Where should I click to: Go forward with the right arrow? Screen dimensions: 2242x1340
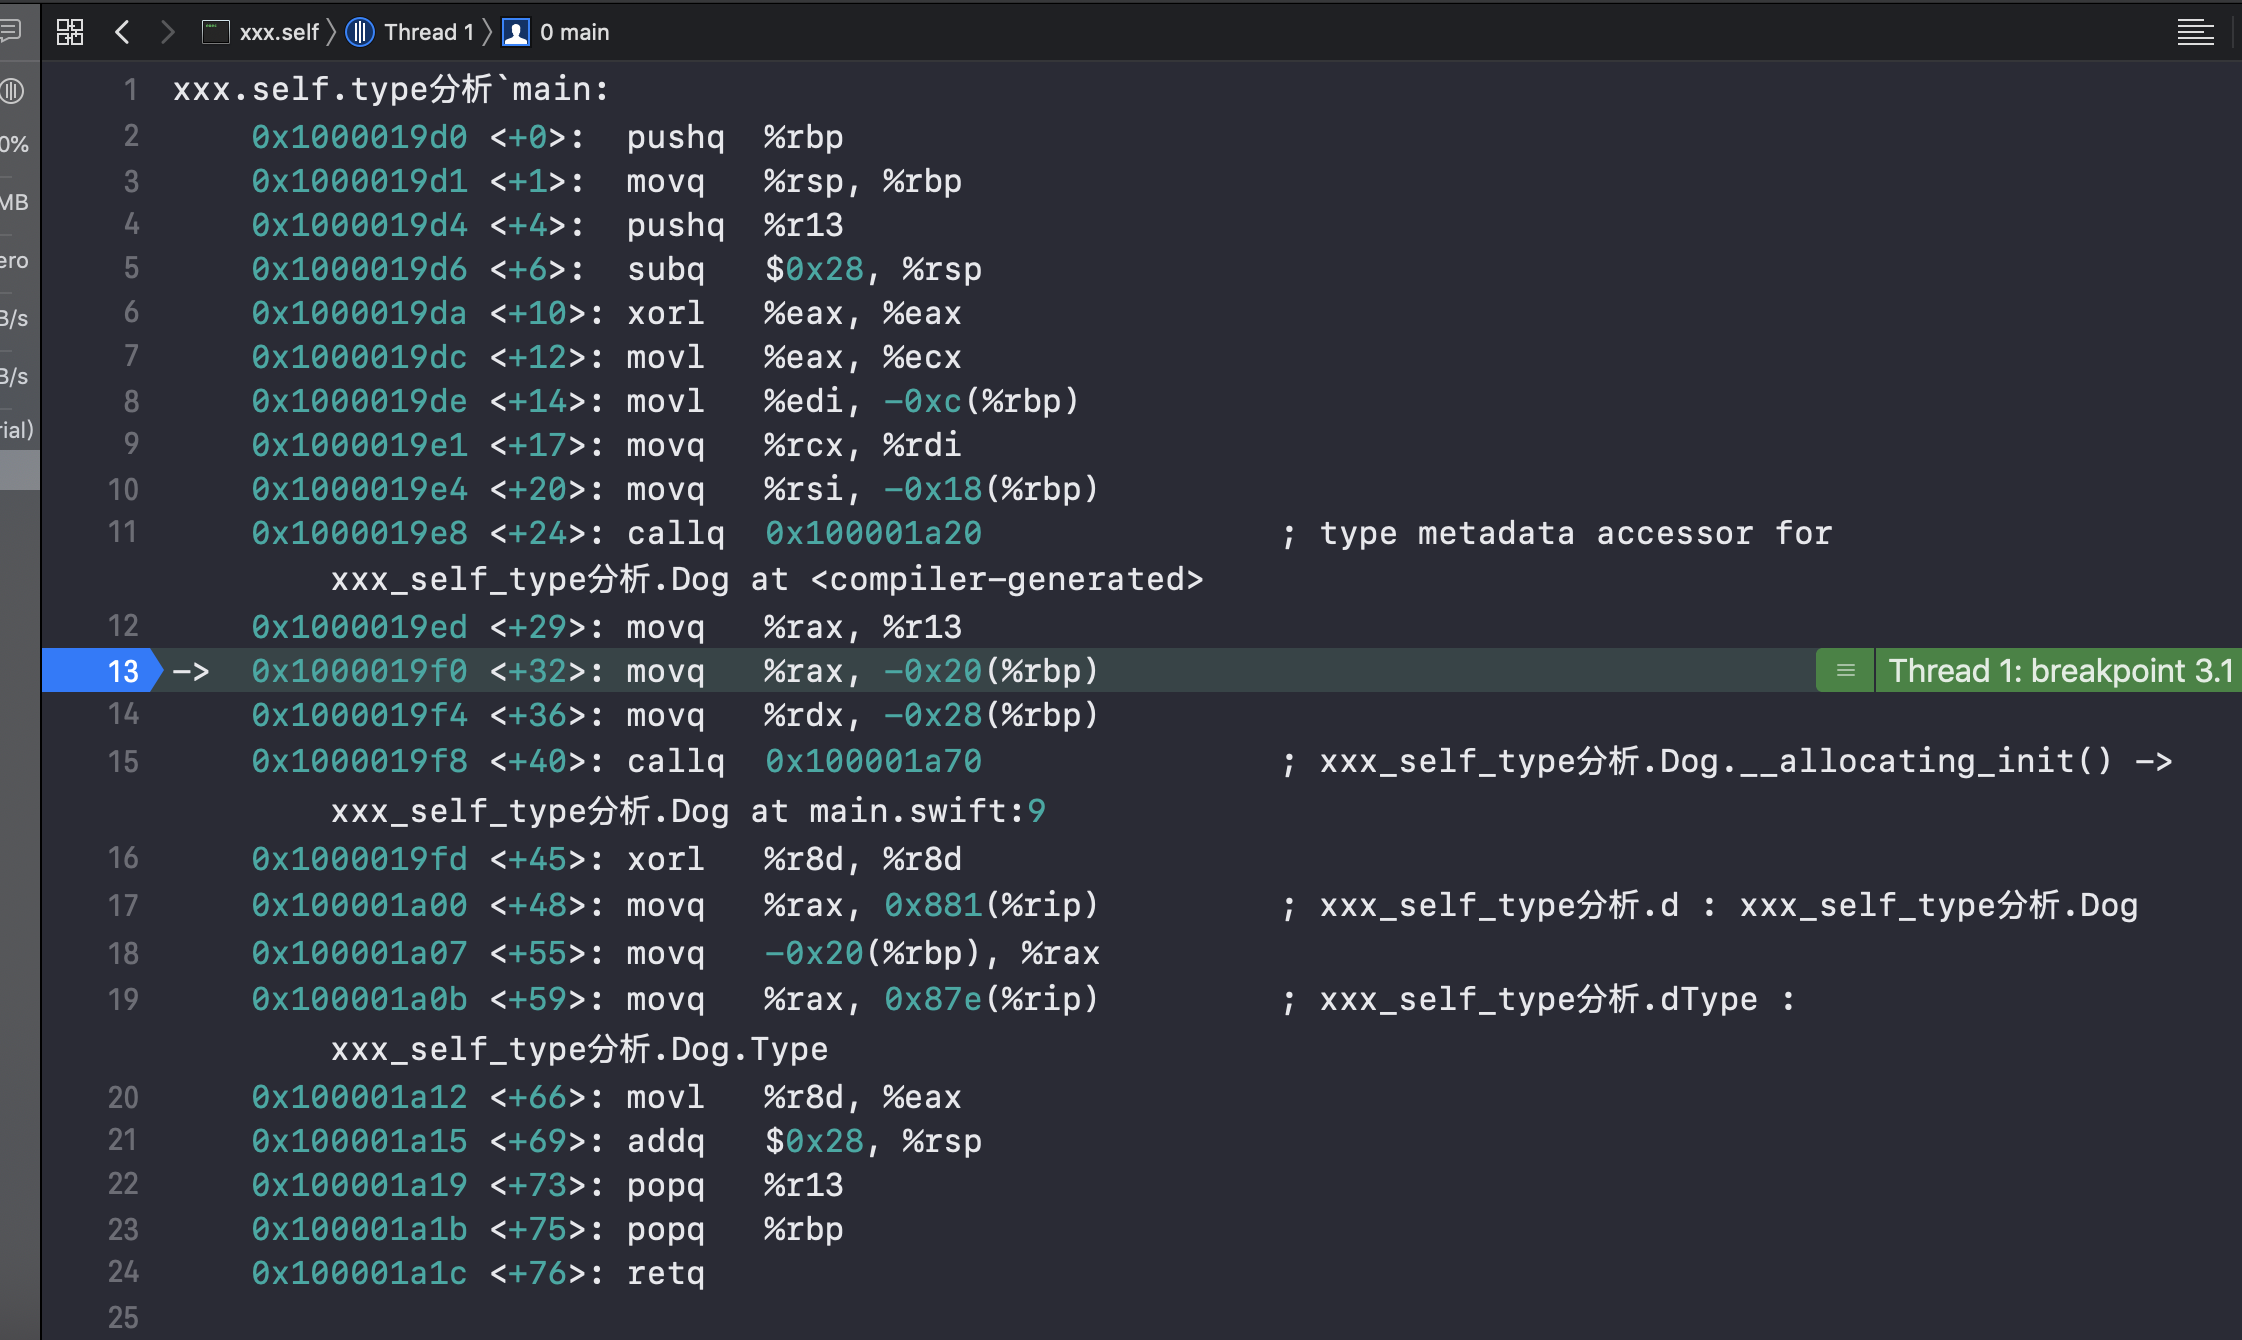[167, 32]
